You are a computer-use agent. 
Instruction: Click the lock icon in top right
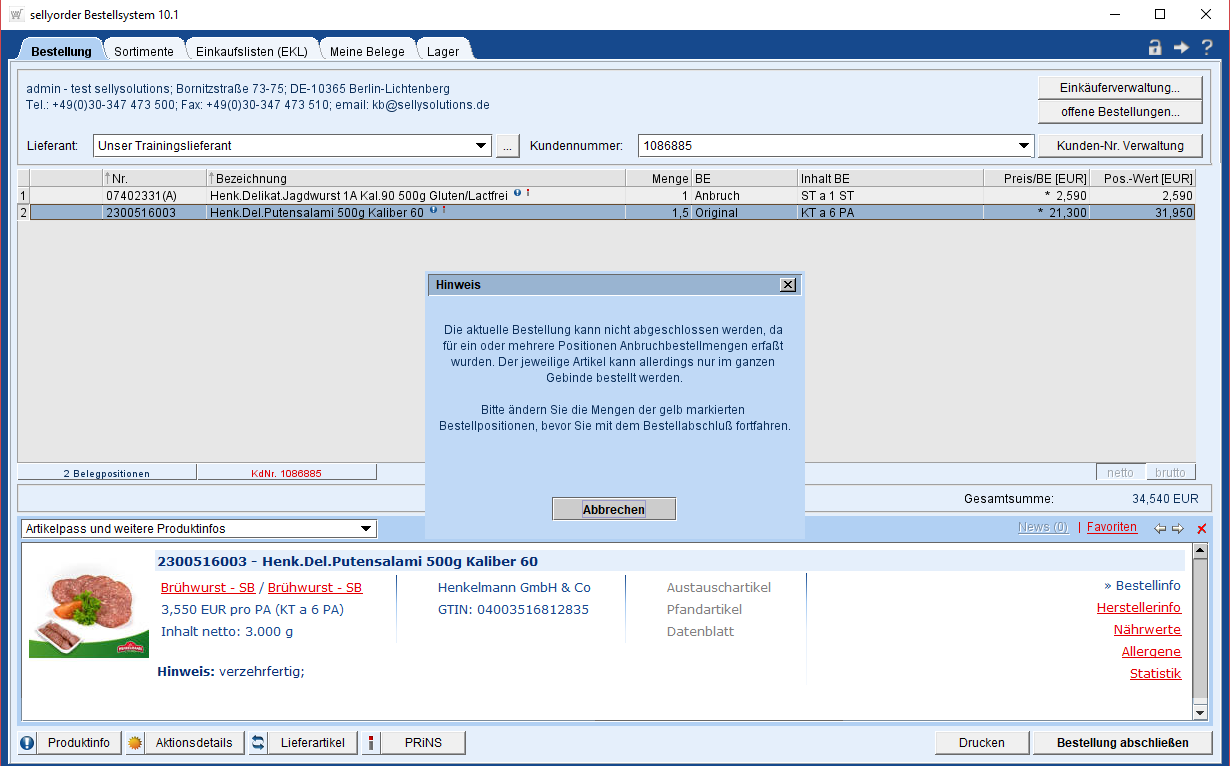click(1155, 47)
